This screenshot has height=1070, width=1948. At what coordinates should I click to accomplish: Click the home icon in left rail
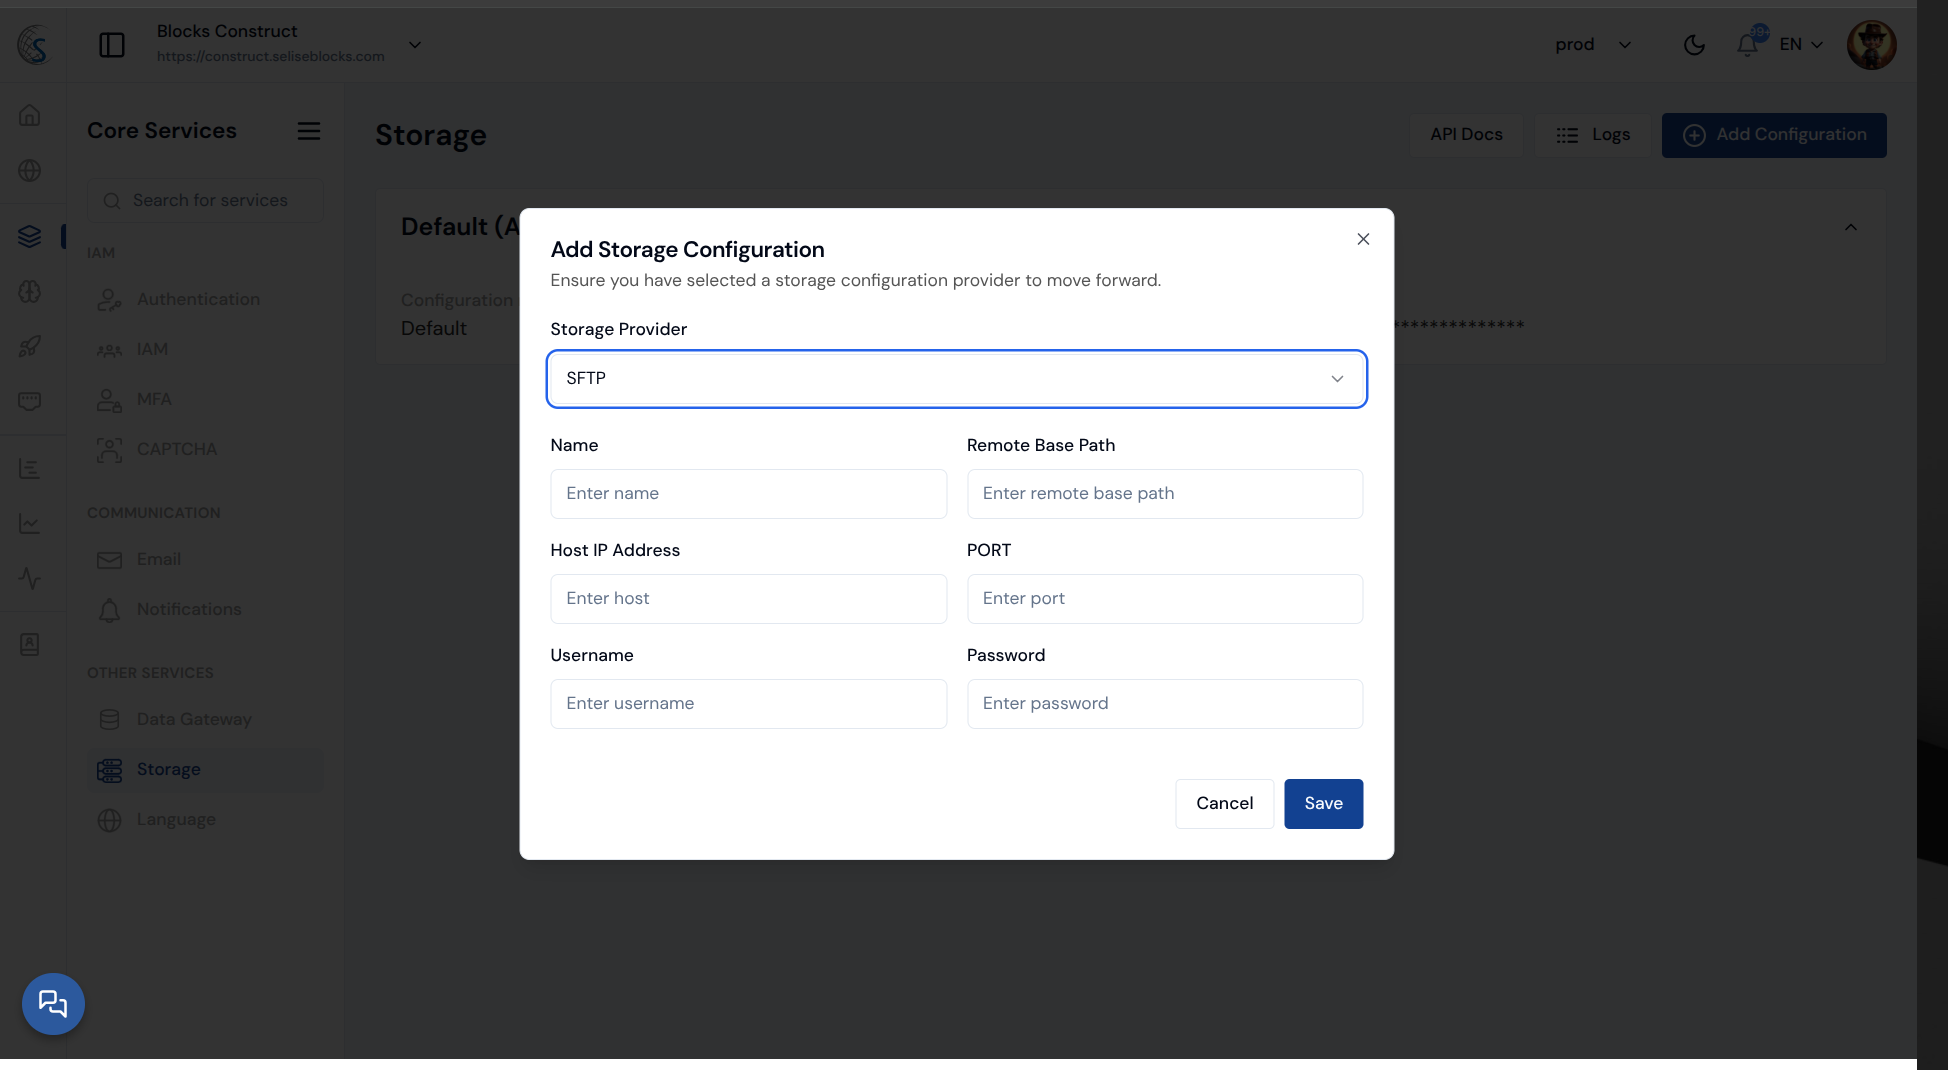pyautogui.click(x=30, y=115)
